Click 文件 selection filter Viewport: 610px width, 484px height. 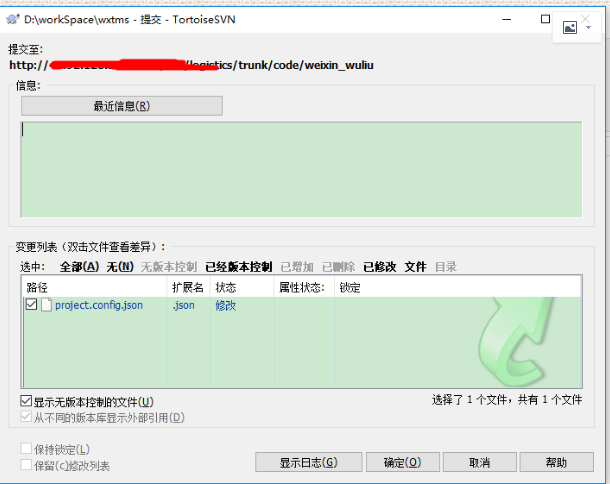click(415, 267)
